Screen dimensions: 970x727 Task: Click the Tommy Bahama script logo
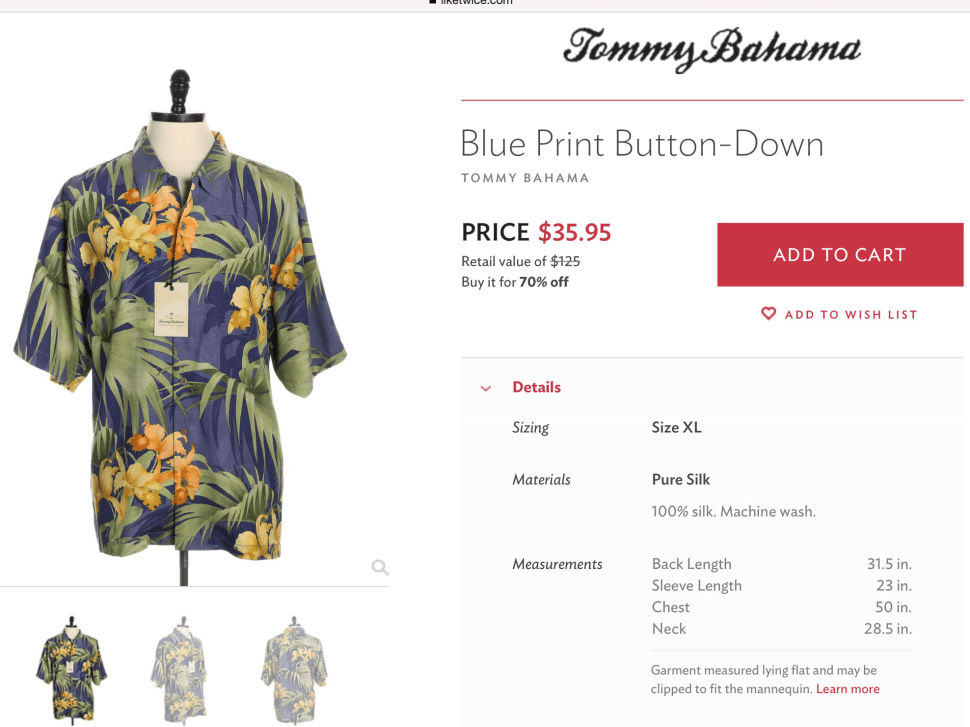711,49
